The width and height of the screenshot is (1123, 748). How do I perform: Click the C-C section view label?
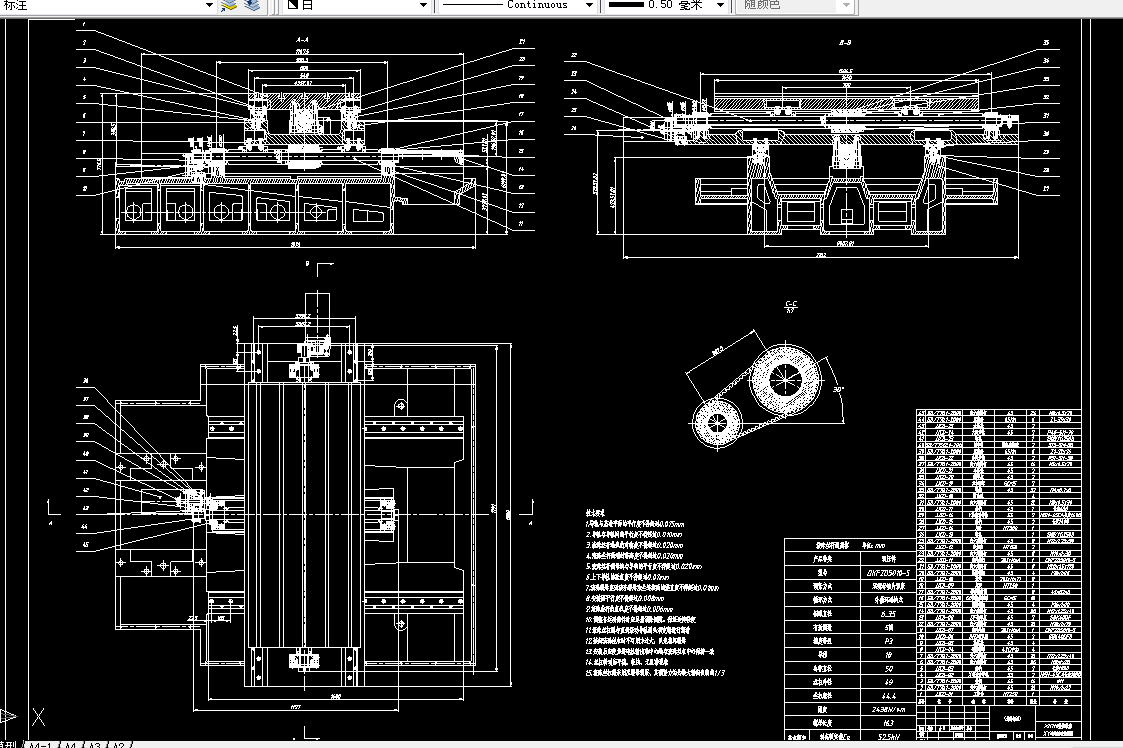(x=791, y=304)
